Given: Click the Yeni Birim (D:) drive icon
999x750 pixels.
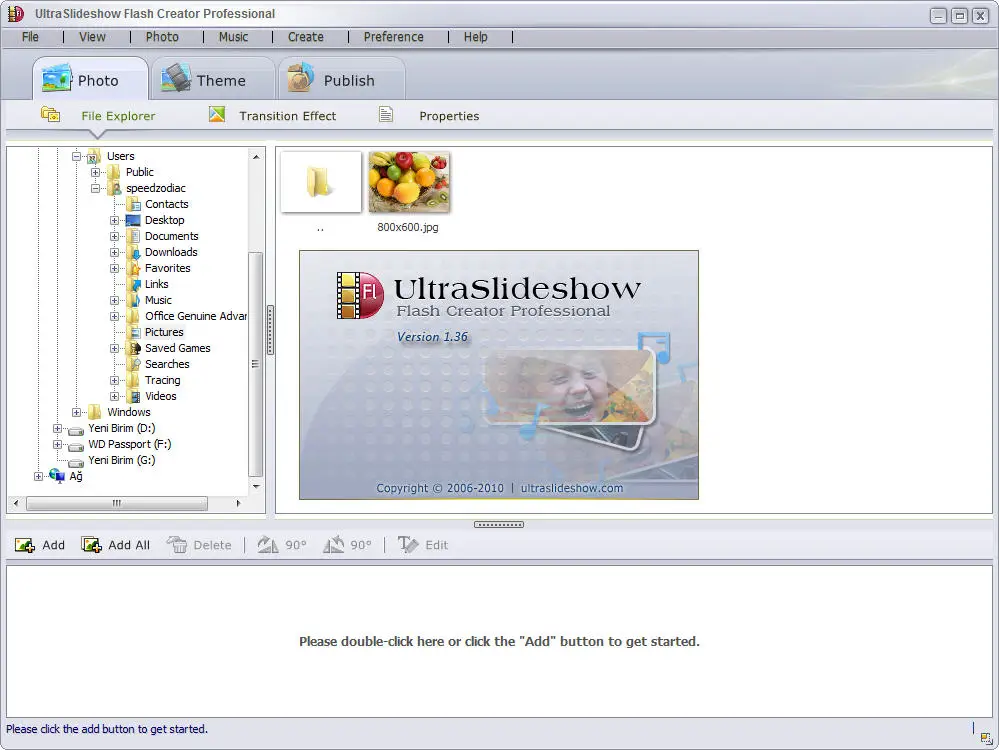Looking at the screenshot, I should (76, 429).
